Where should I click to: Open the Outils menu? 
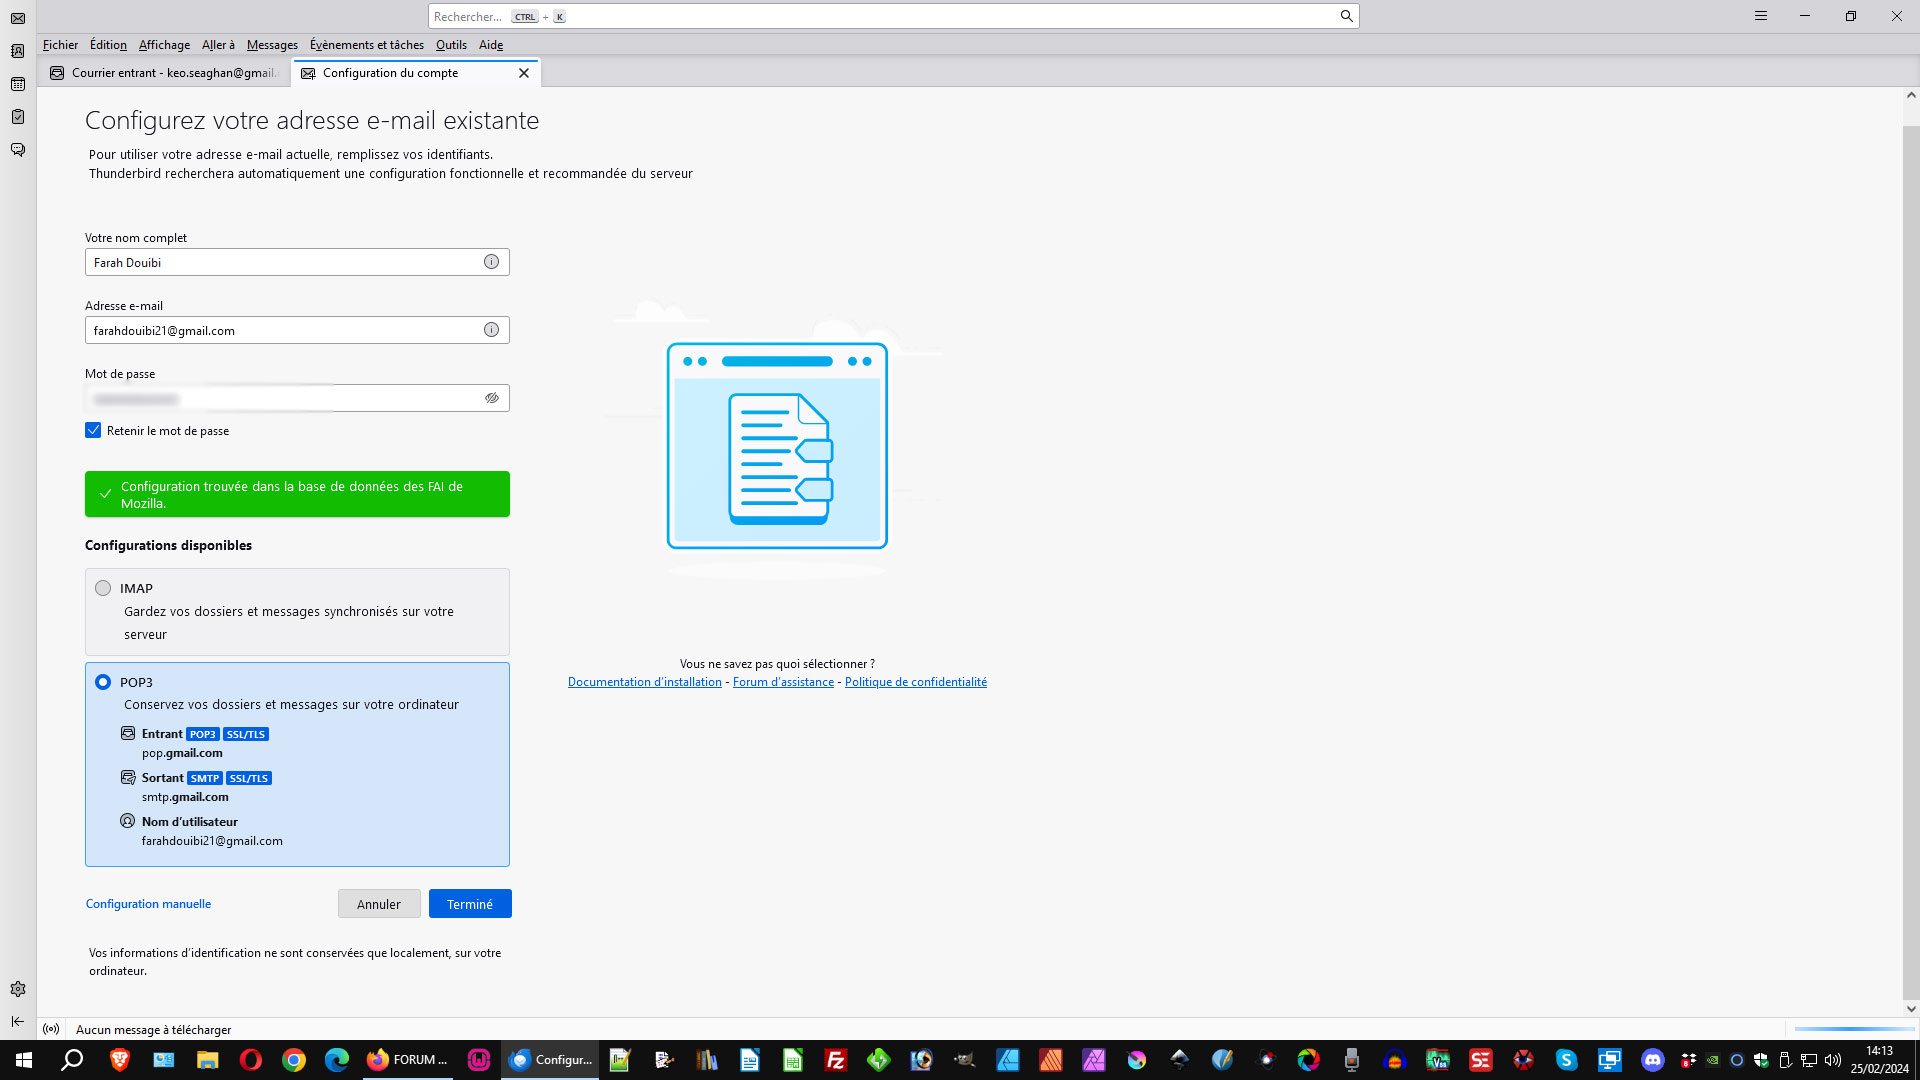[451, 45]
